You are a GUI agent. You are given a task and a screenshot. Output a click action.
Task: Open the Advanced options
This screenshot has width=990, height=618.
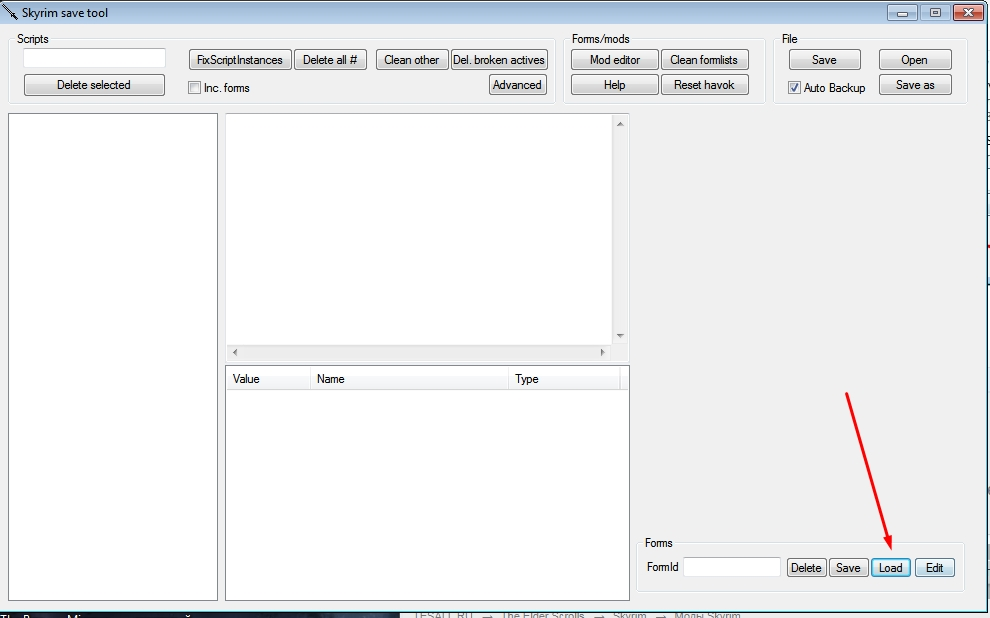518,85
